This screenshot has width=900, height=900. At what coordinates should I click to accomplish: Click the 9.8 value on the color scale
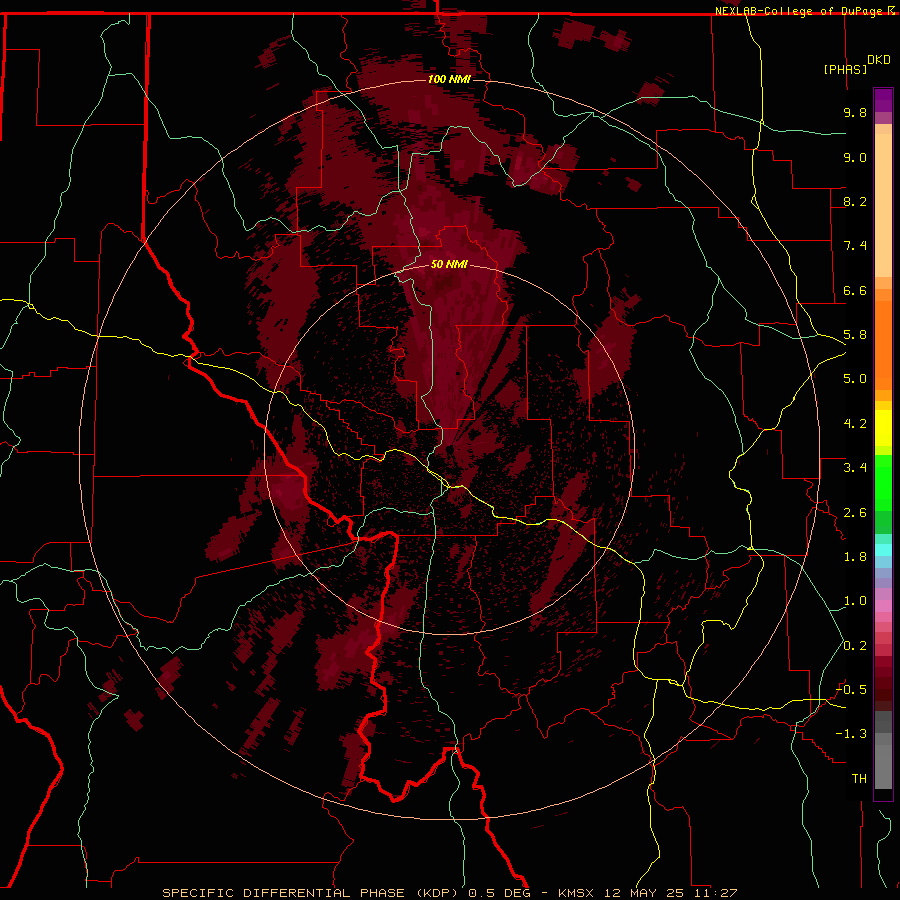[855, 112]
